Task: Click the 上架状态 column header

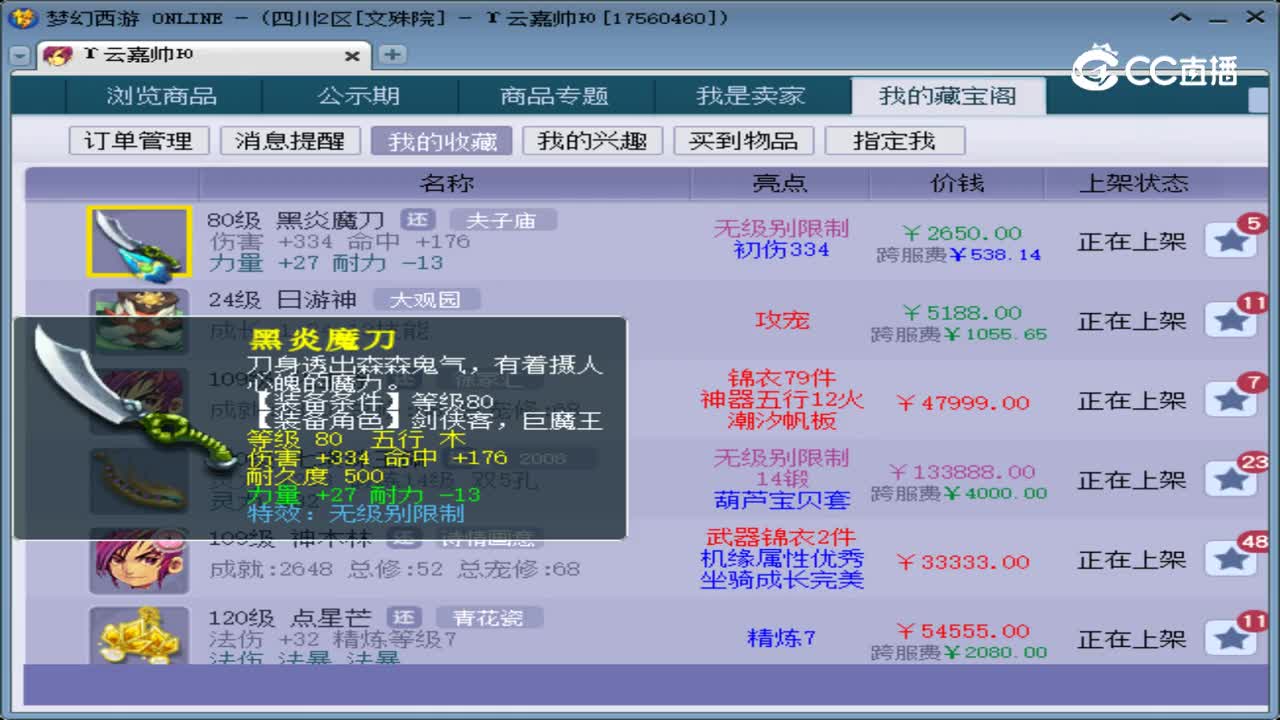Action: (x=1133, y=183)
